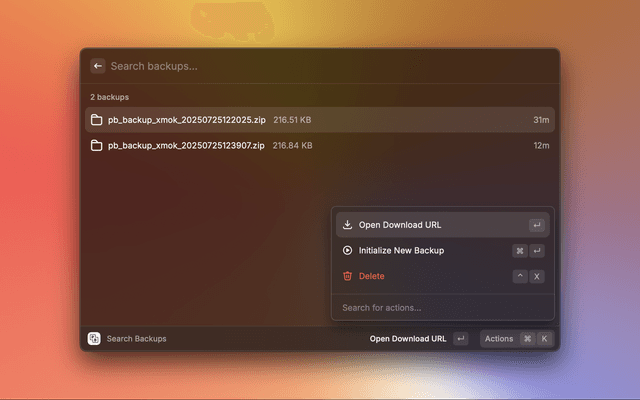The image size is (640, 400).
Task: Click the 12m timestamp of second backup
Action: pos(541,146)
